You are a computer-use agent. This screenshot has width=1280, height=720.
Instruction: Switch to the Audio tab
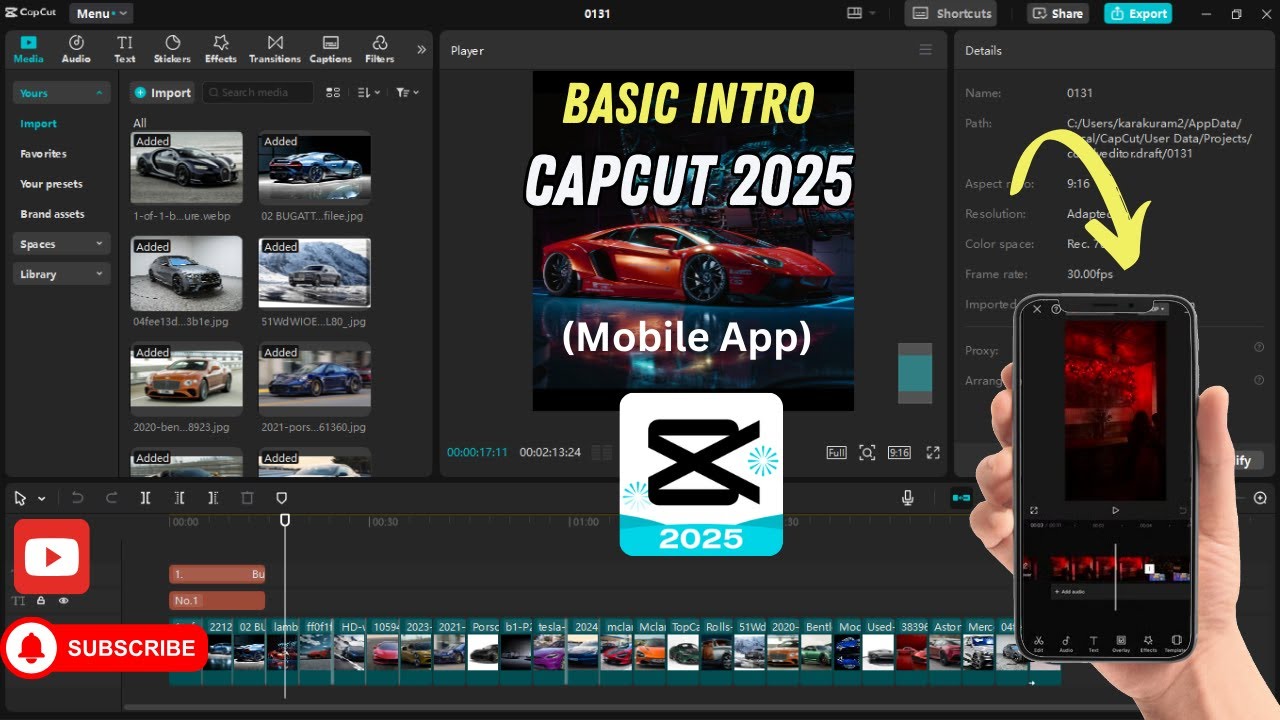(76, 49)
